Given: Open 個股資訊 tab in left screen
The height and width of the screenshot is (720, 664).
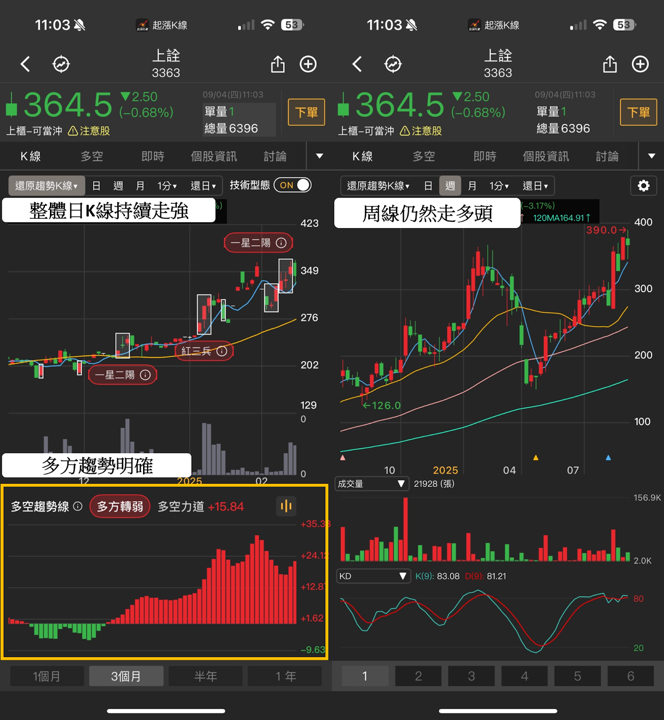Looking at the screenshot, I should coord(214,156).
